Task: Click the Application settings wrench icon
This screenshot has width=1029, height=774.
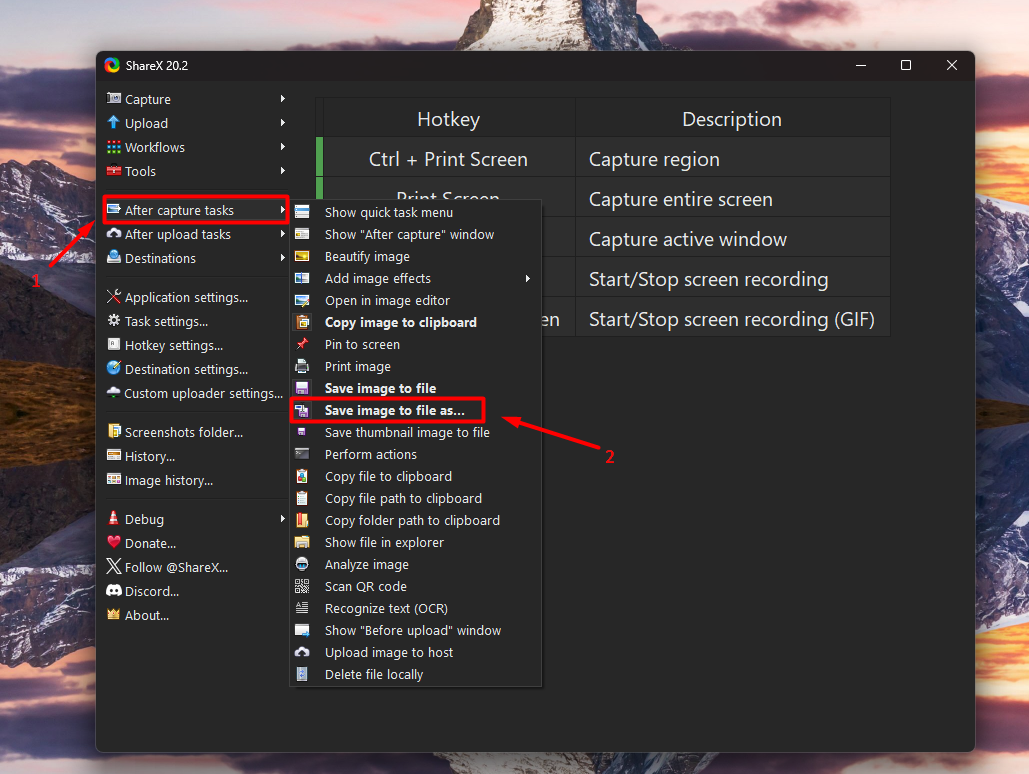Action: pyautogui.click(x=114, y=297)
